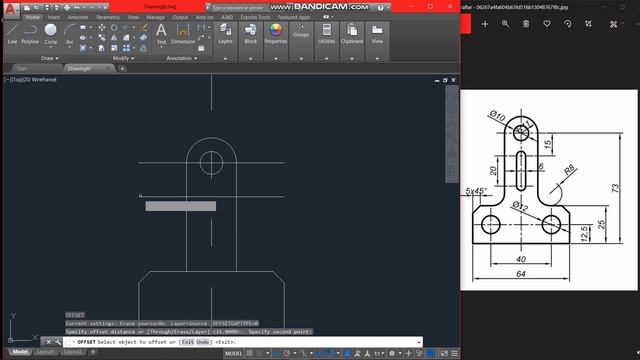Expand the arrow under Utilities panel
The image size is (640, 360).
(327, 59)
